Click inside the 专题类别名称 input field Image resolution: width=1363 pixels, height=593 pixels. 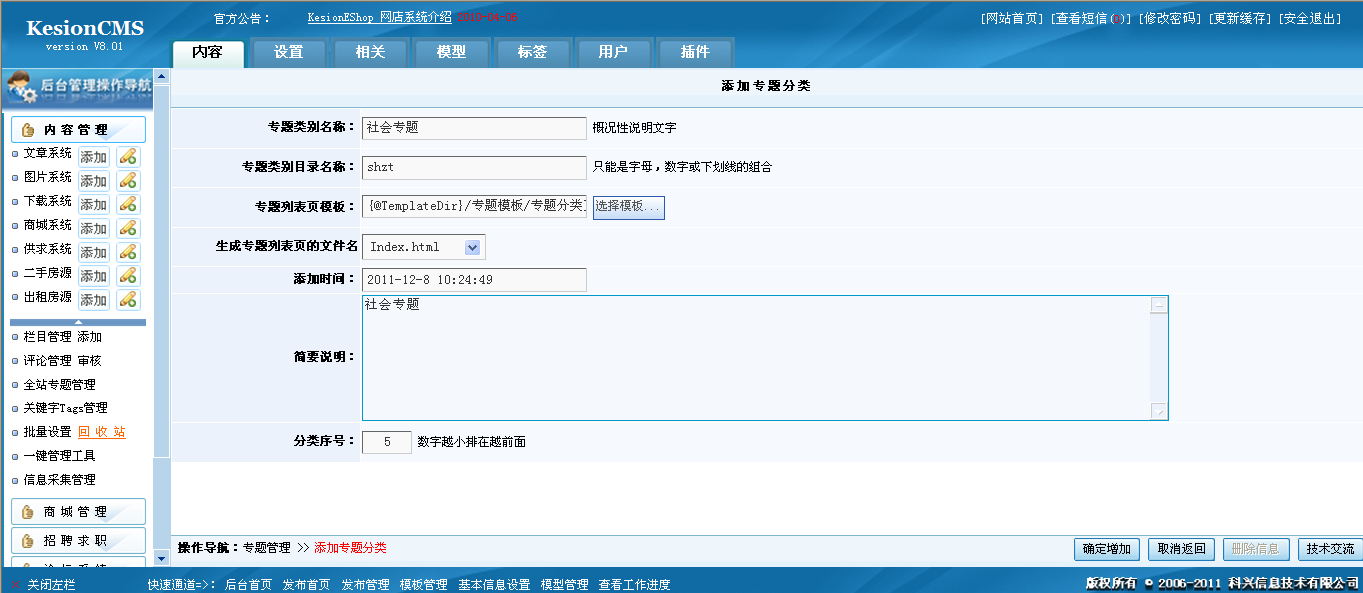point(473,128)
